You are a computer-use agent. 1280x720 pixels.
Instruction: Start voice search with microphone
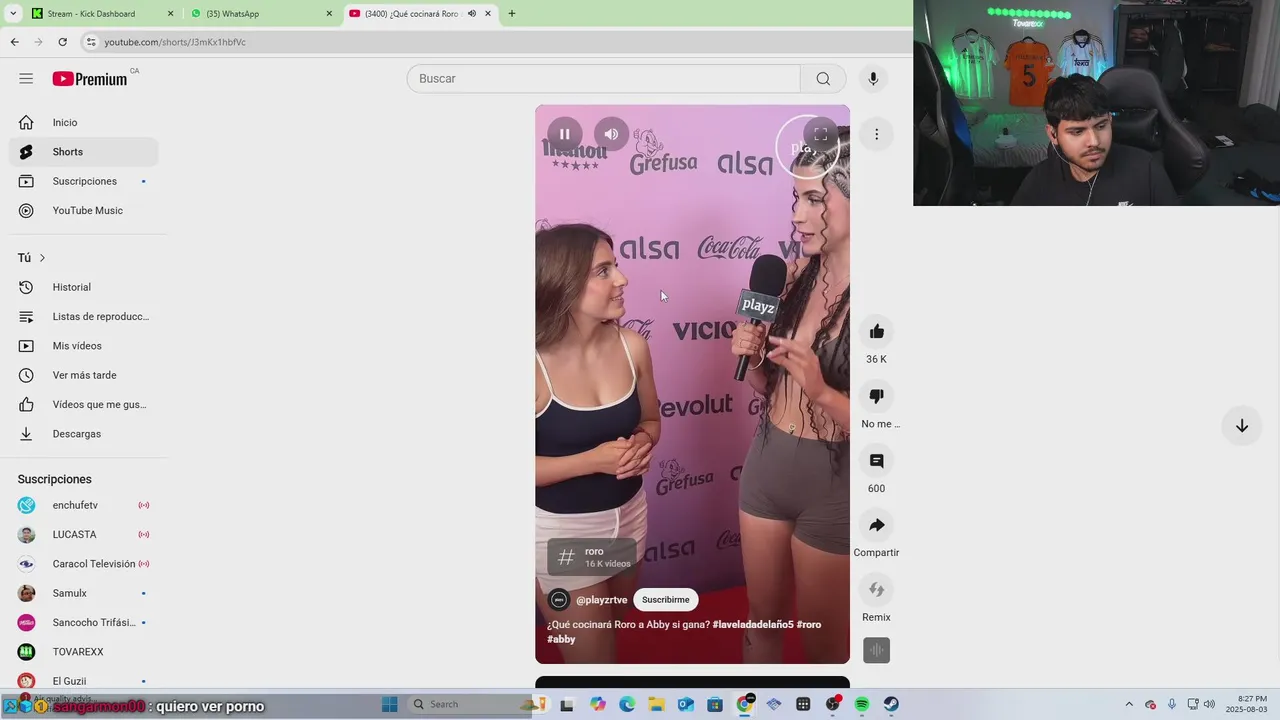[x=873, y=78]
